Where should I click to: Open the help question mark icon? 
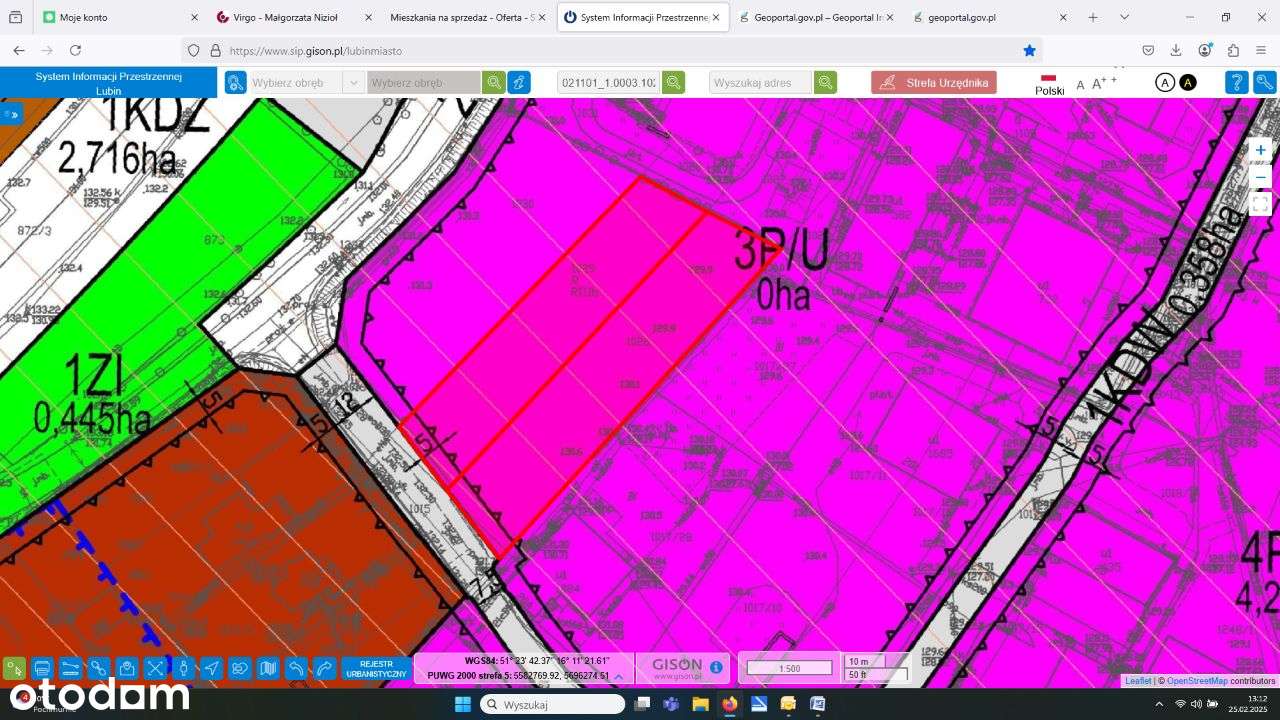pos(1237,83)
